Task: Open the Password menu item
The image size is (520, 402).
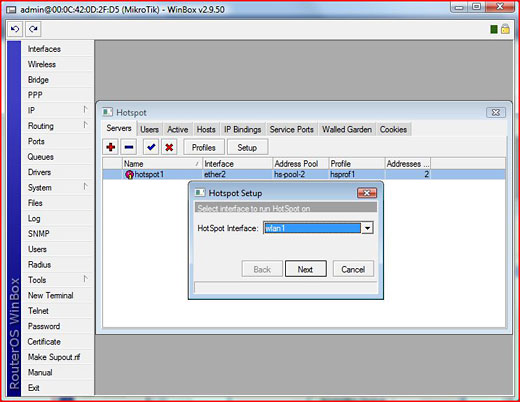Action: pyautogui.click(x=44, y=326)
